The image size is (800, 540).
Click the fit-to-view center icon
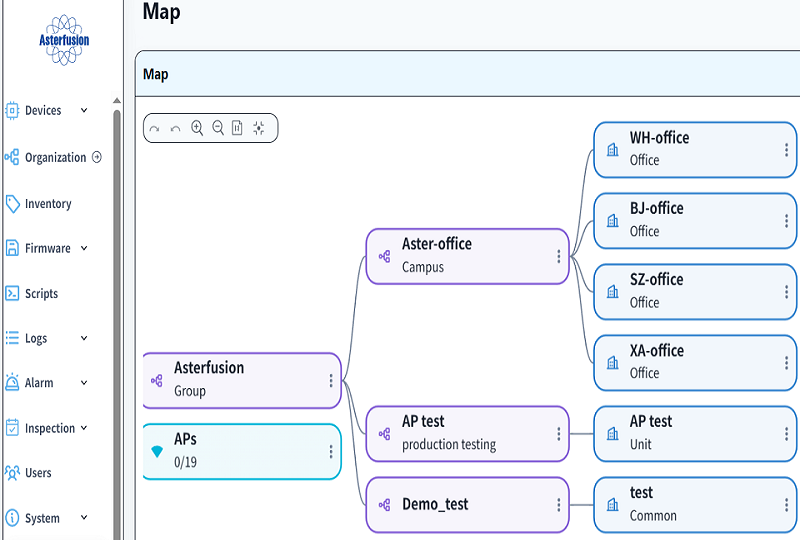pos(259,128)
